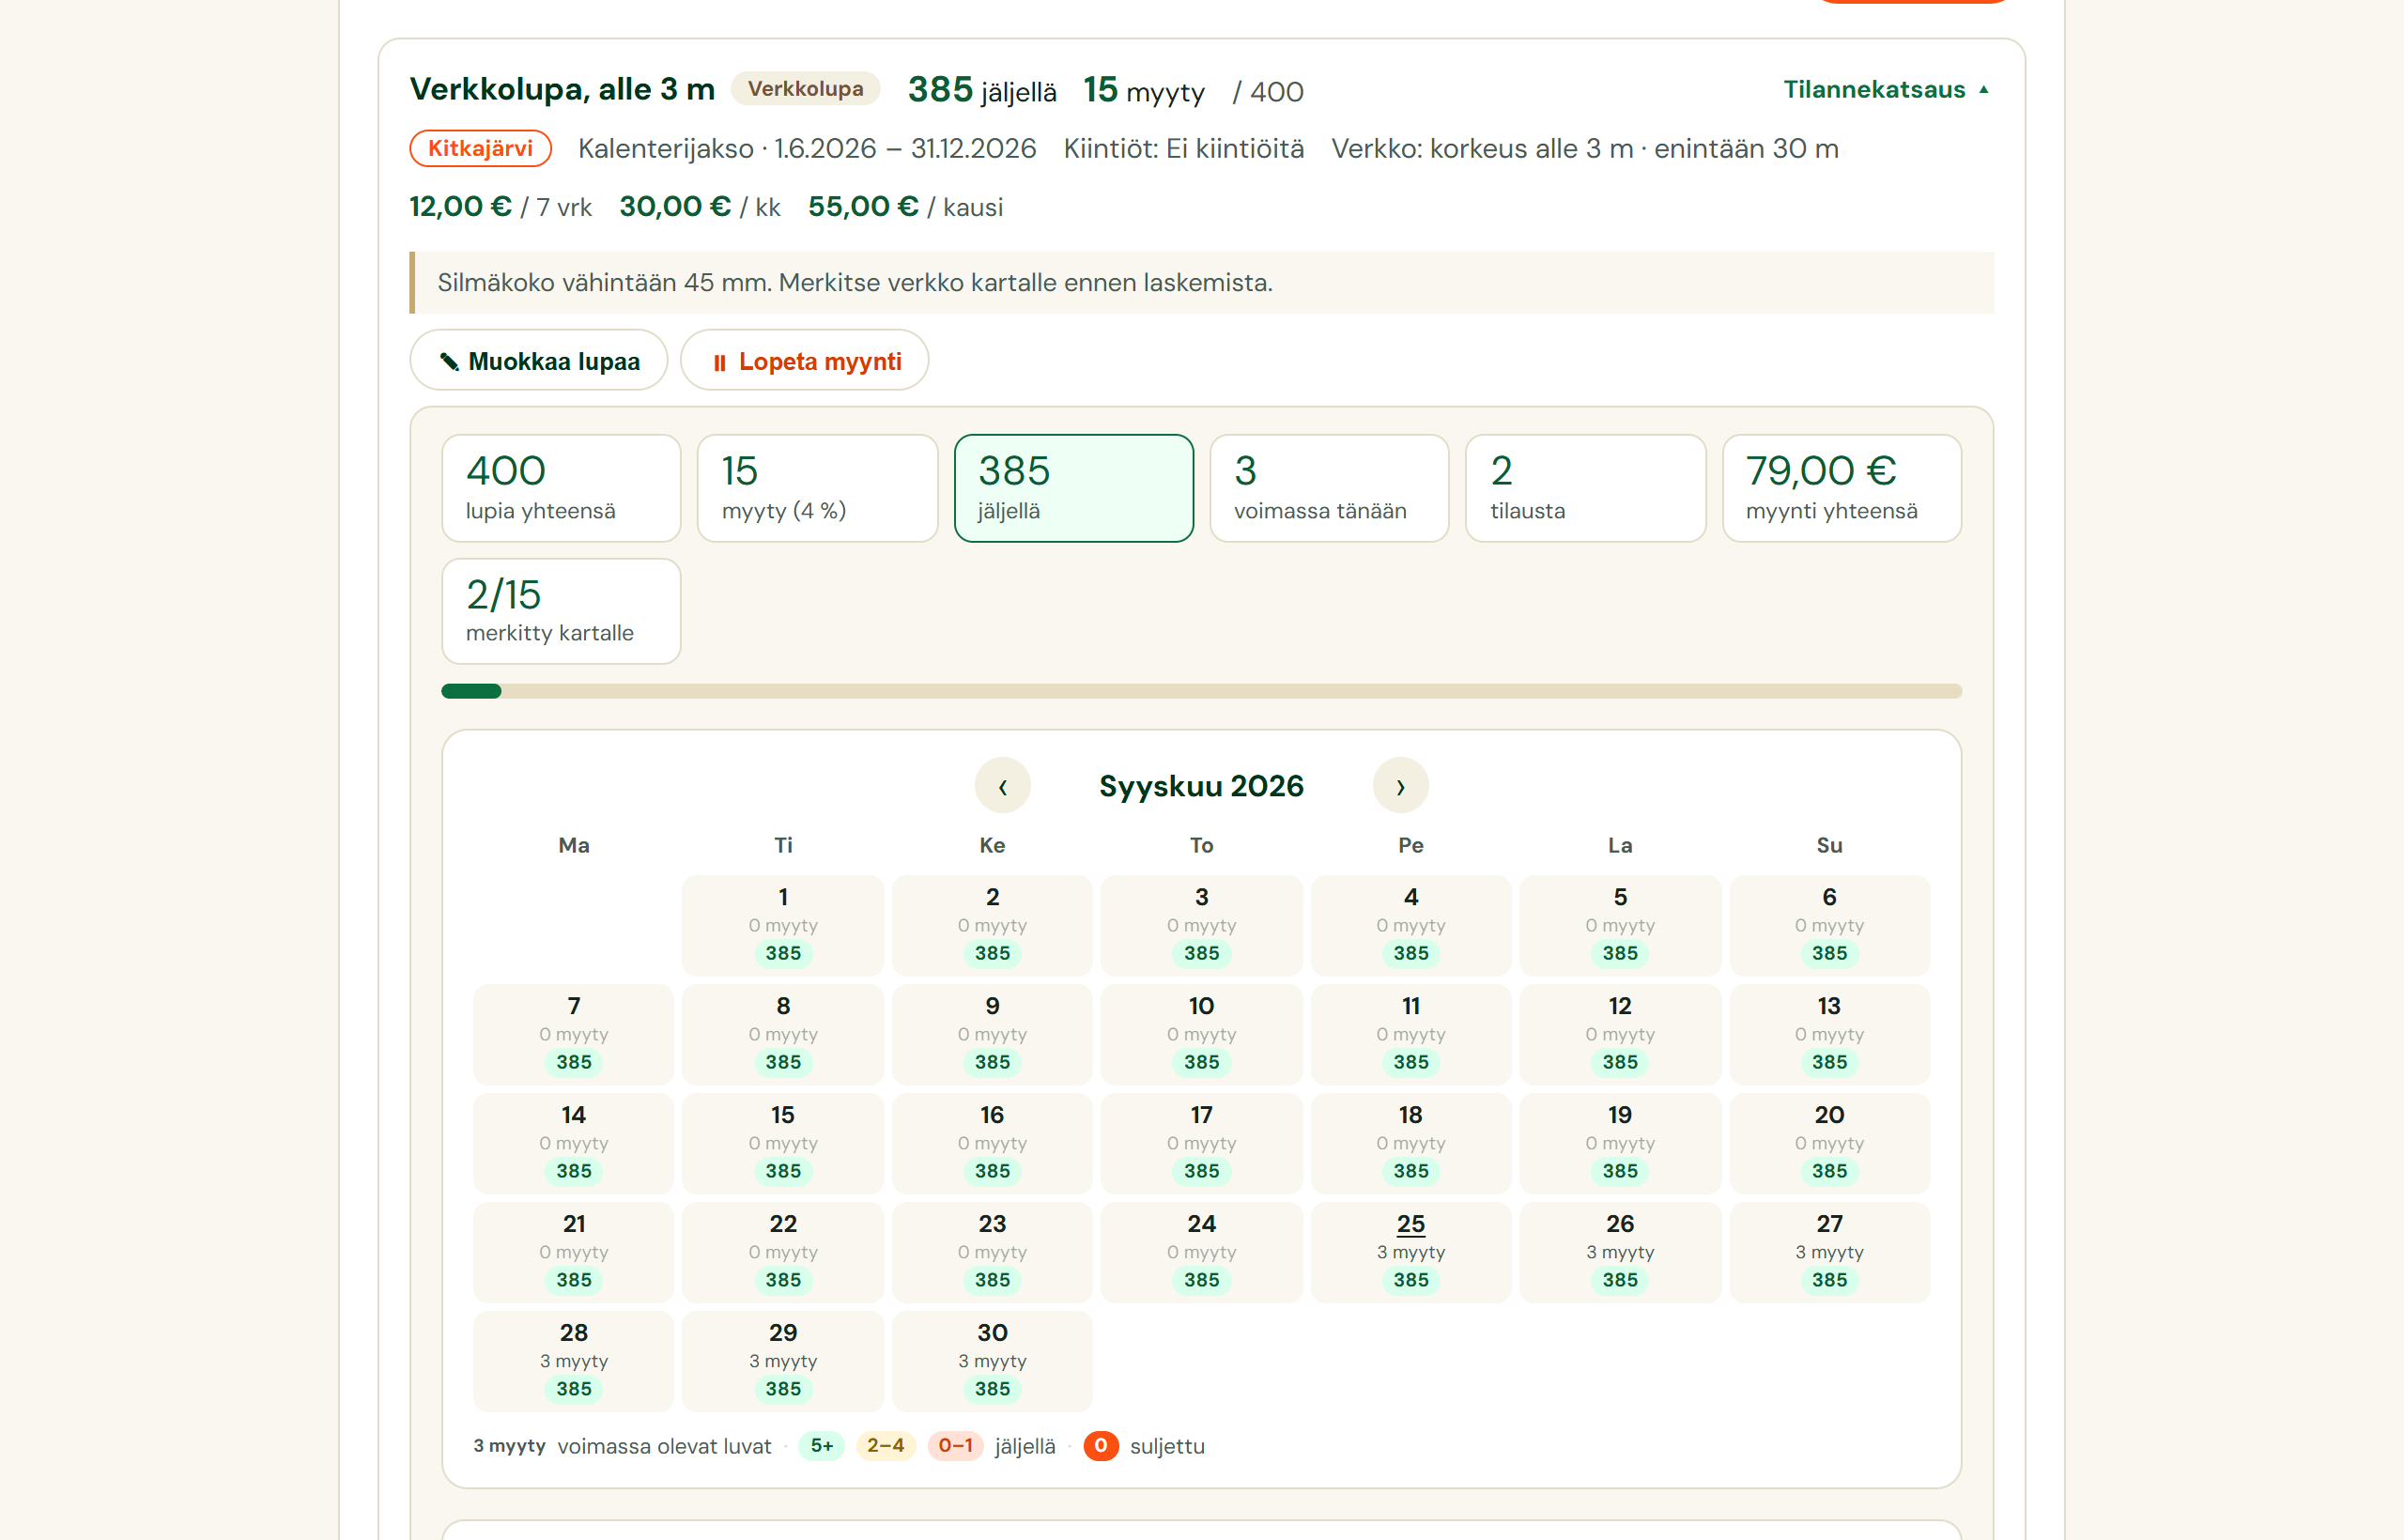Screen dimensions: 2404x1540
Task: Click the Silmäkoko vähintään 45 mm note
Action: (1202, 283)
